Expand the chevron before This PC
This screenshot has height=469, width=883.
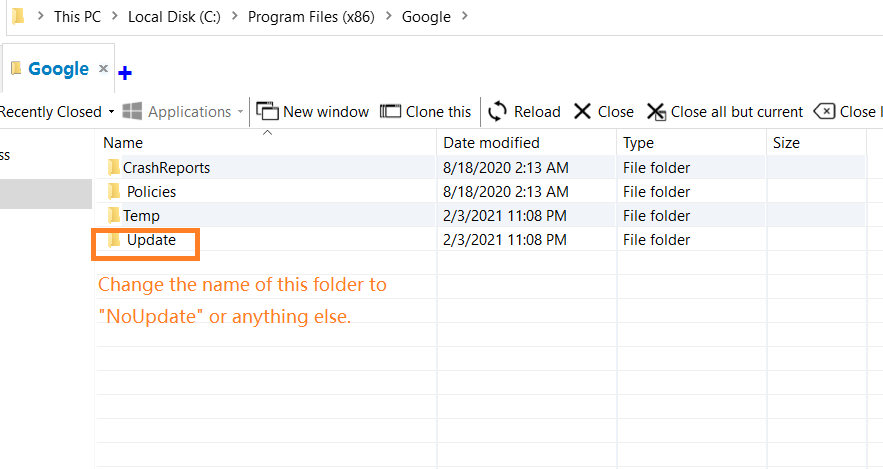pos(40,16)
